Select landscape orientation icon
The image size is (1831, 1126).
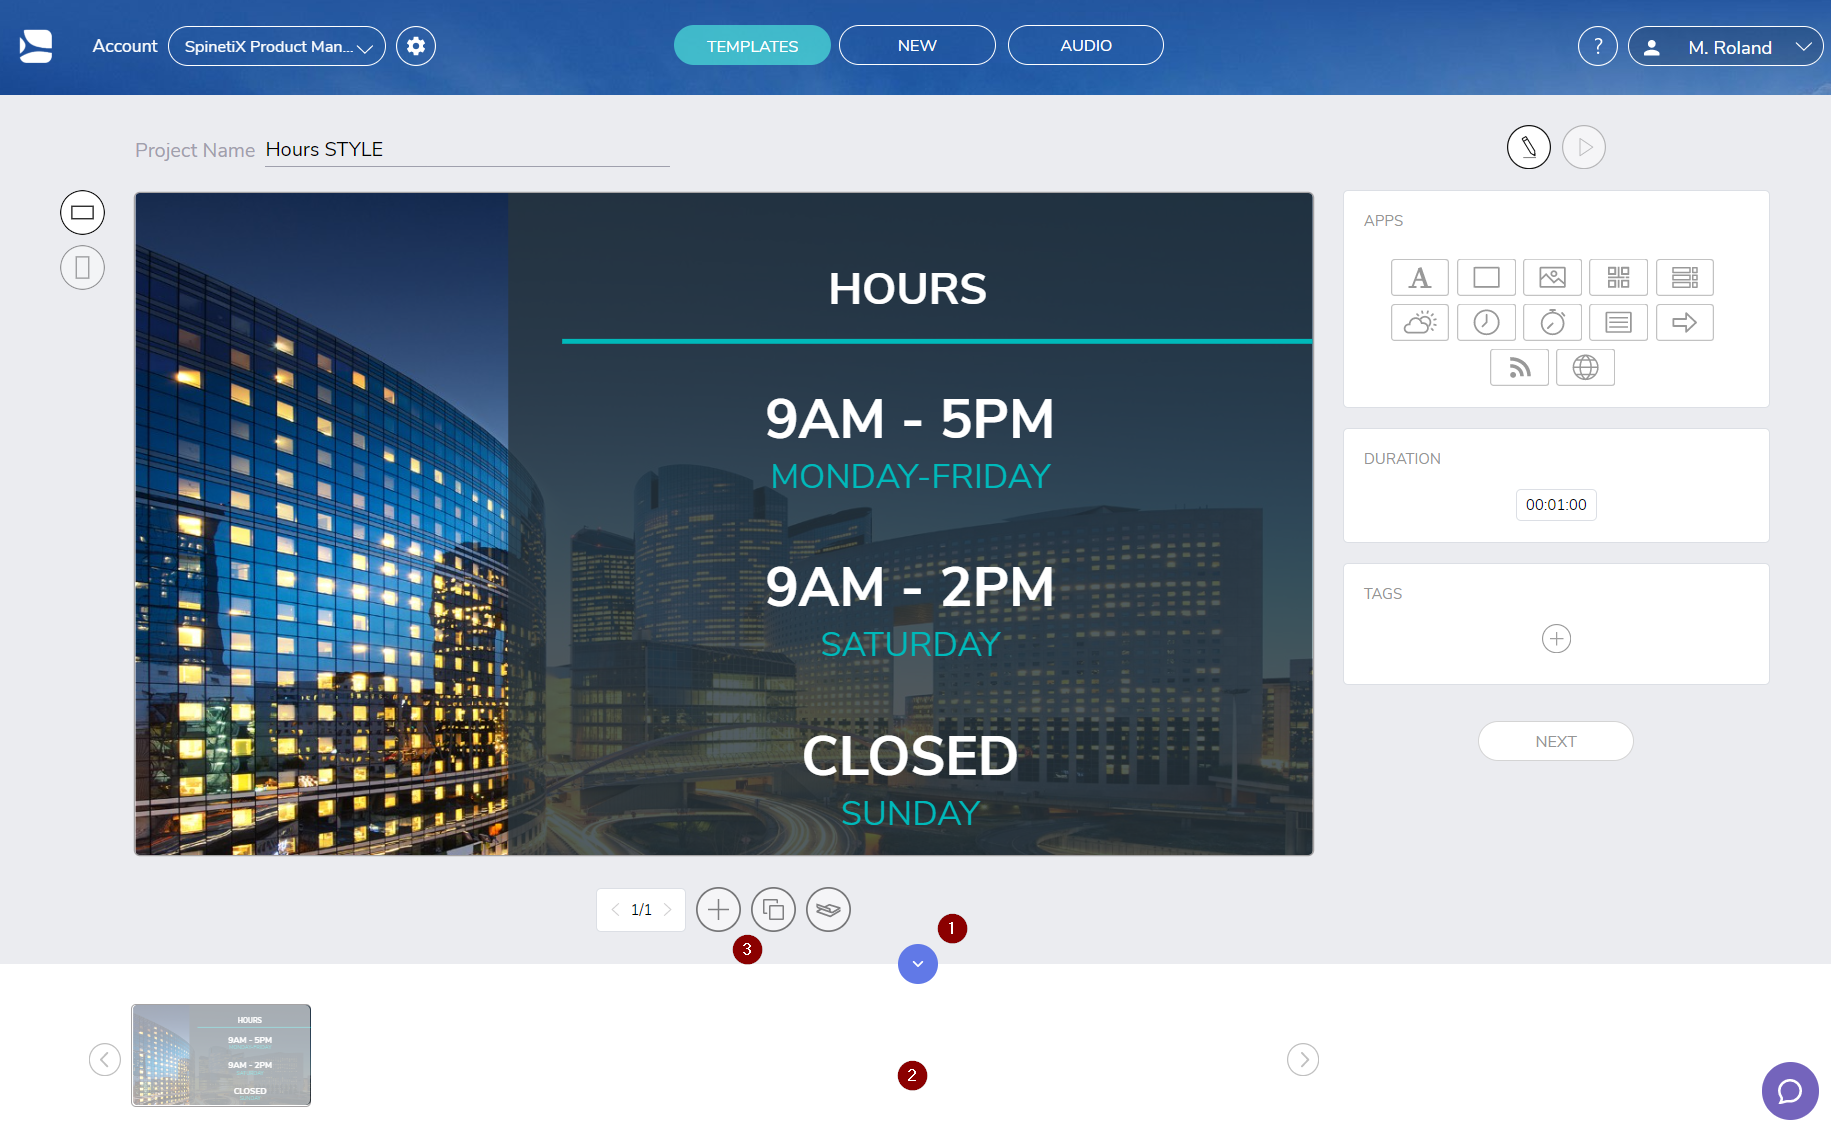pos(82,212)
